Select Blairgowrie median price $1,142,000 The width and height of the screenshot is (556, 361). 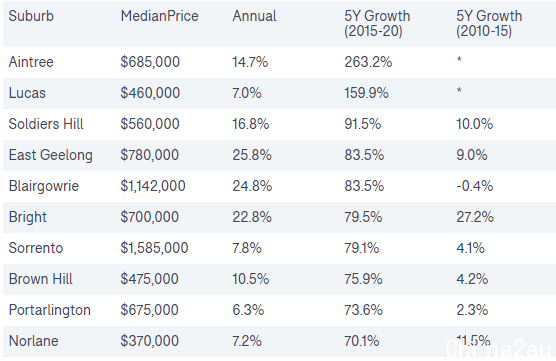[153, 186]
